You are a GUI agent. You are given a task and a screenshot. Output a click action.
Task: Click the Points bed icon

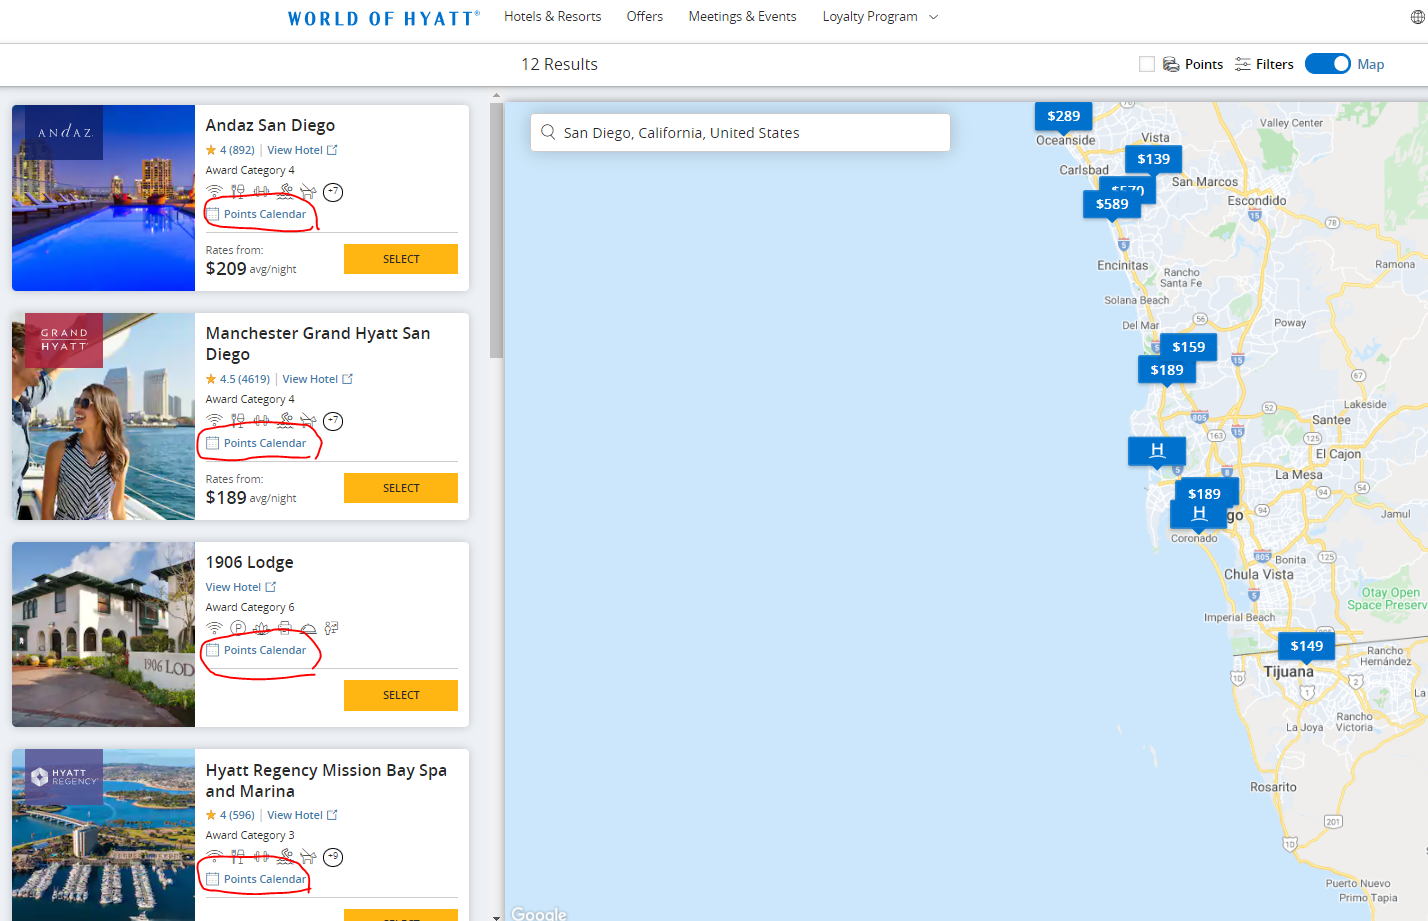(x=1171, y=64)
